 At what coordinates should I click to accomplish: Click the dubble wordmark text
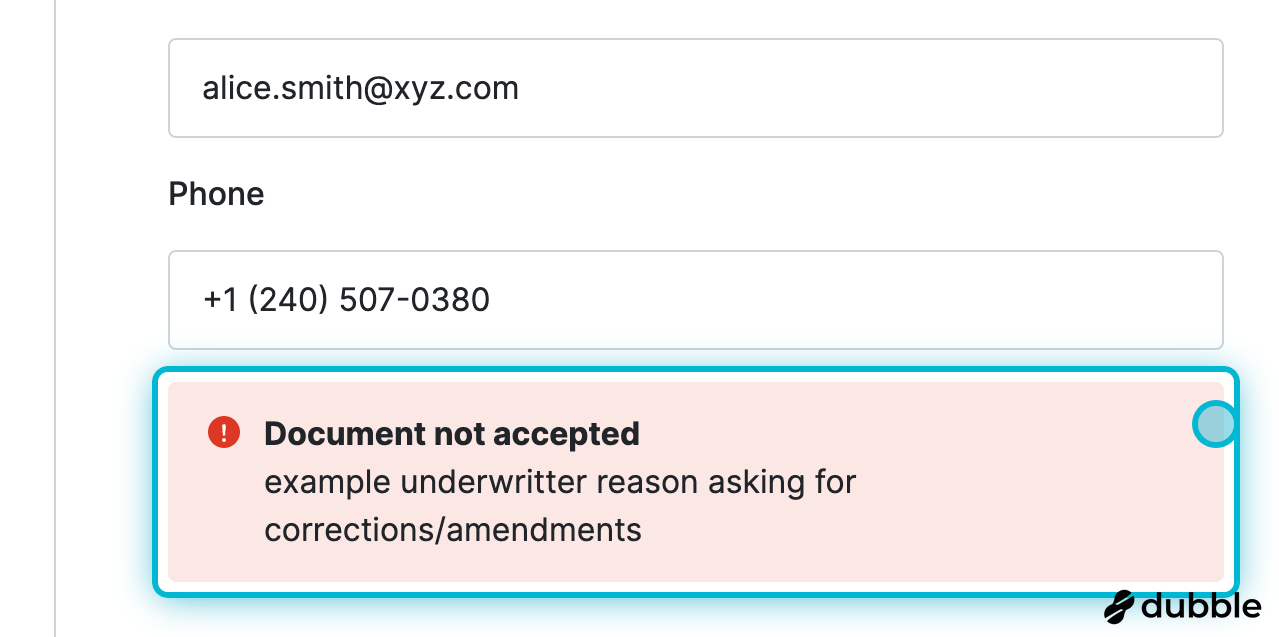pyautogui.click(x=1200, y=606)
